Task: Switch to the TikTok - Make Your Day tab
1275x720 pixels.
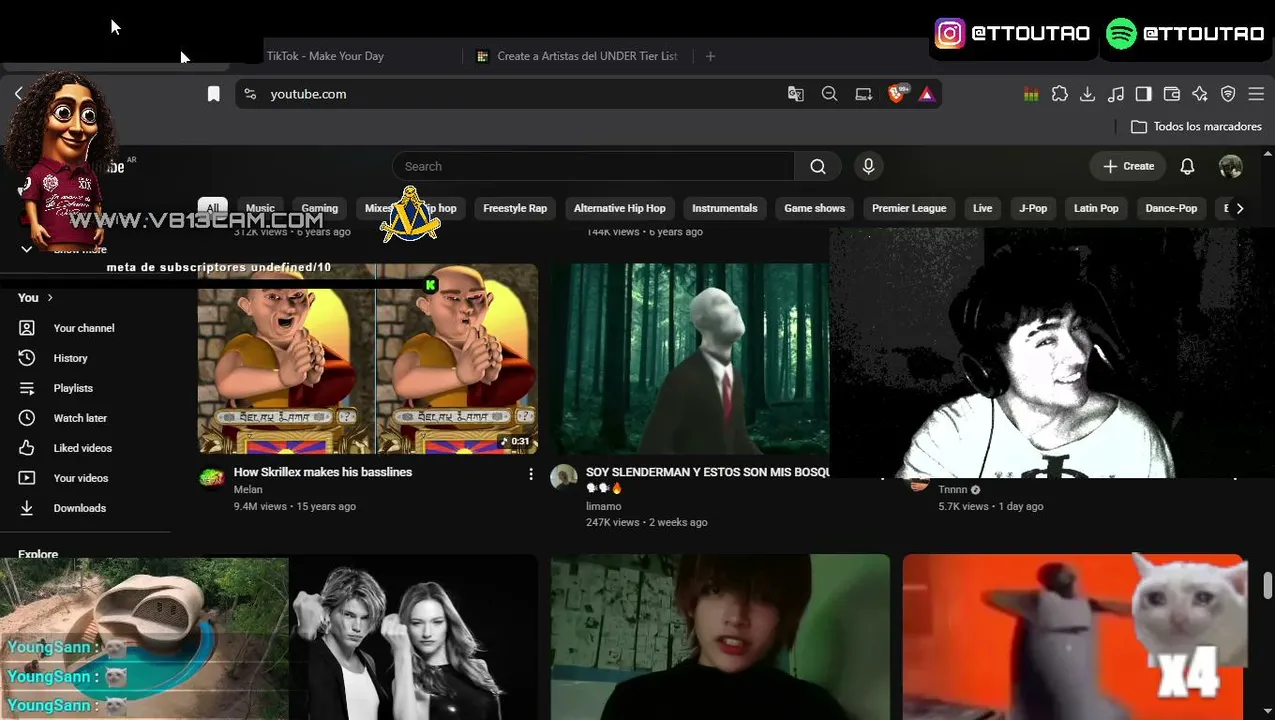Action: [x=325, y=56]
